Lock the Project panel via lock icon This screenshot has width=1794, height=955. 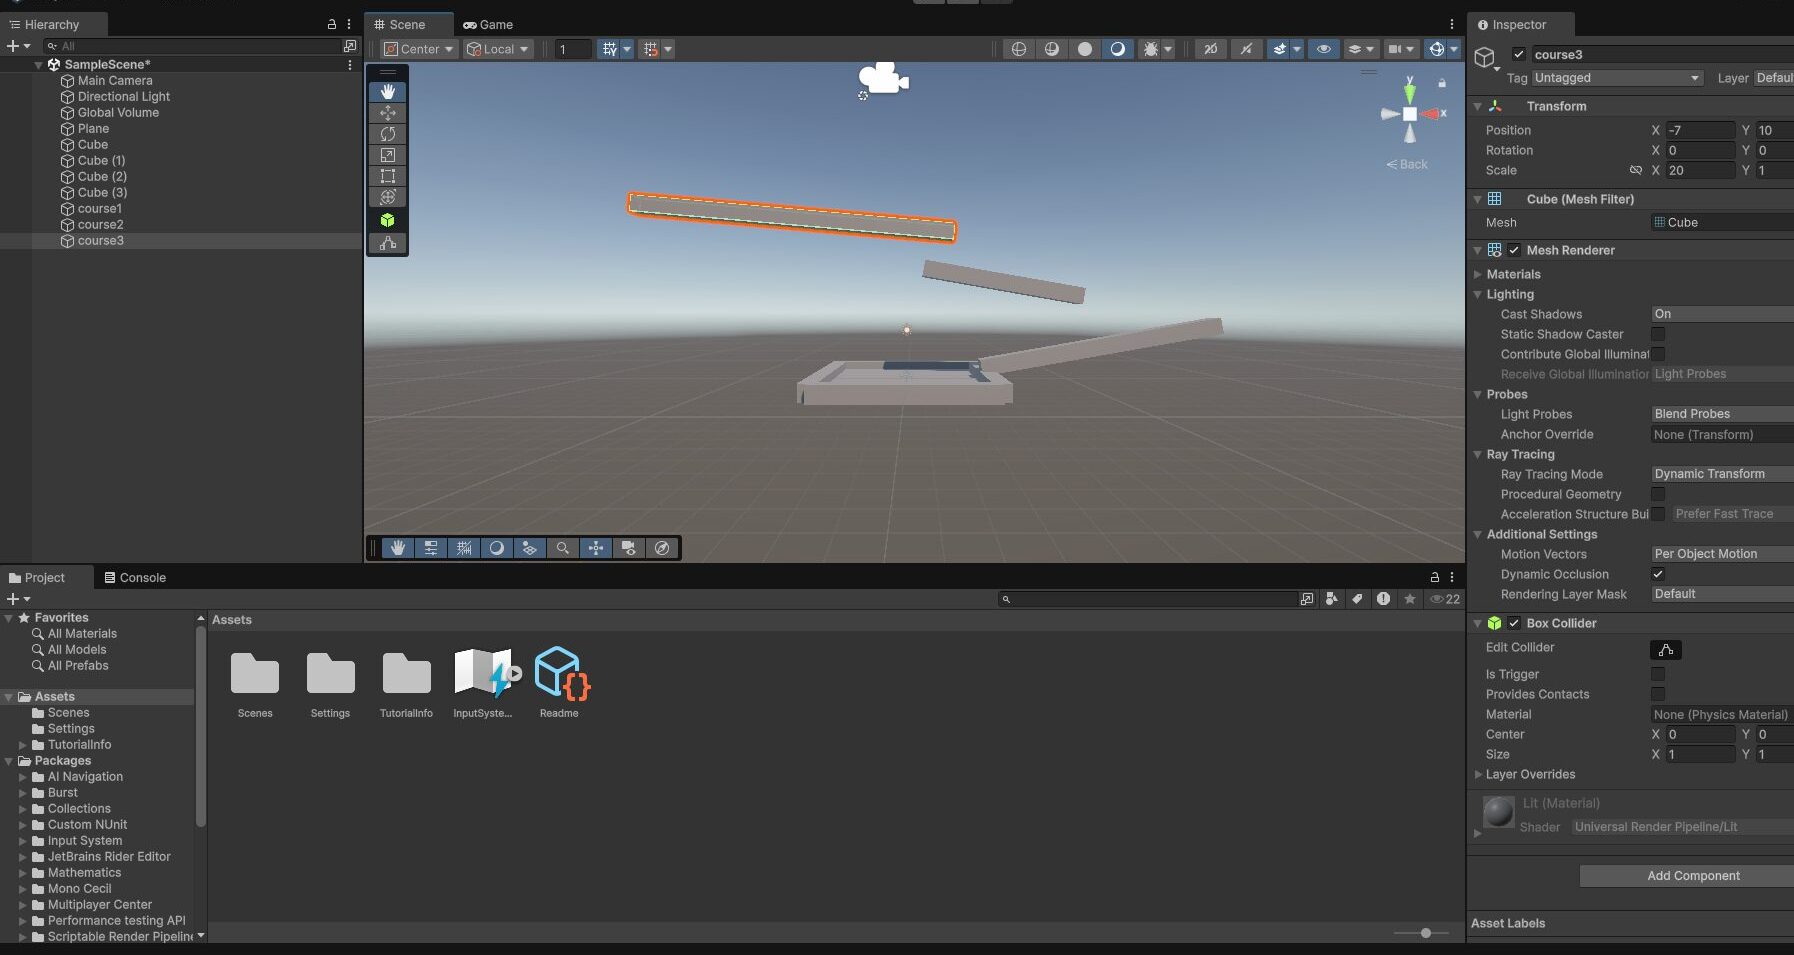click(1435, 578)
